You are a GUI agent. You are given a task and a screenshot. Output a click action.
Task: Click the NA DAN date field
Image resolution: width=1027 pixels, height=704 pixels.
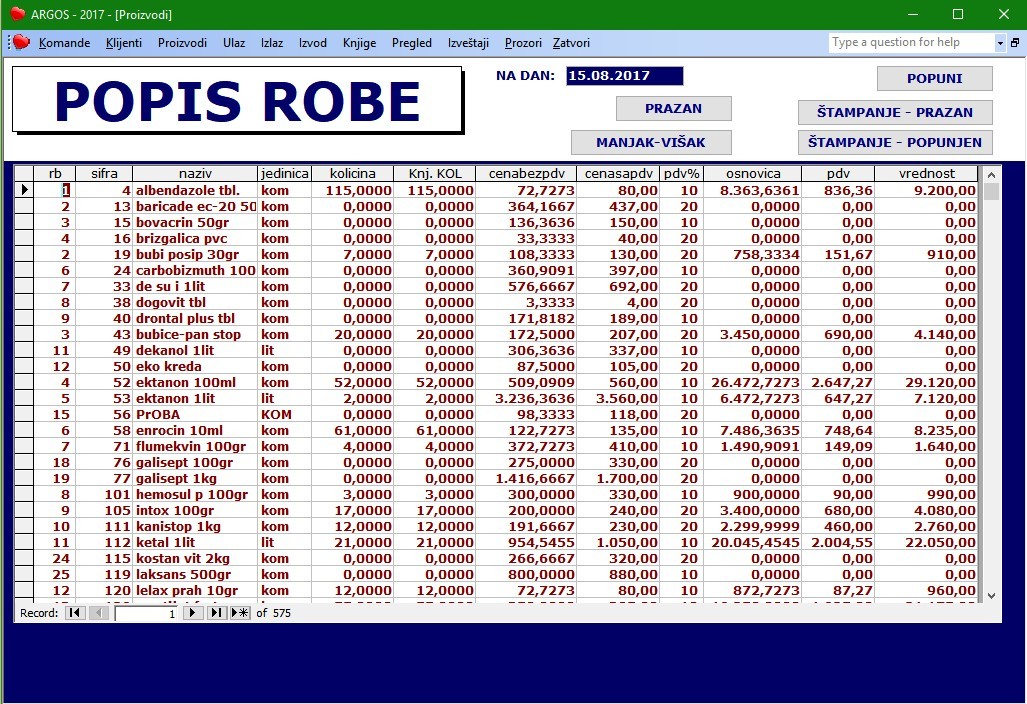(625, 76)
